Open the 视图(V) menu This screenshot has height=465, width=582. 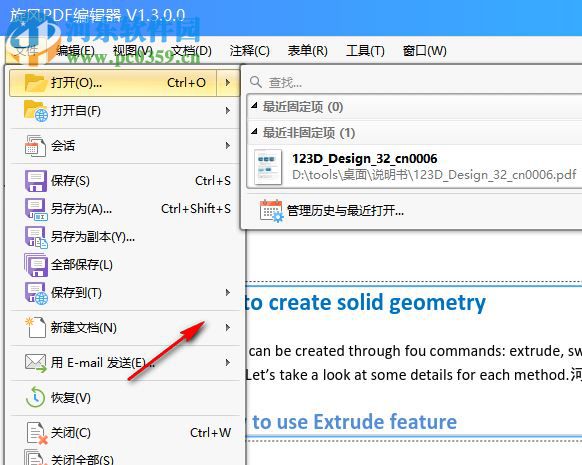click(133, 50)
